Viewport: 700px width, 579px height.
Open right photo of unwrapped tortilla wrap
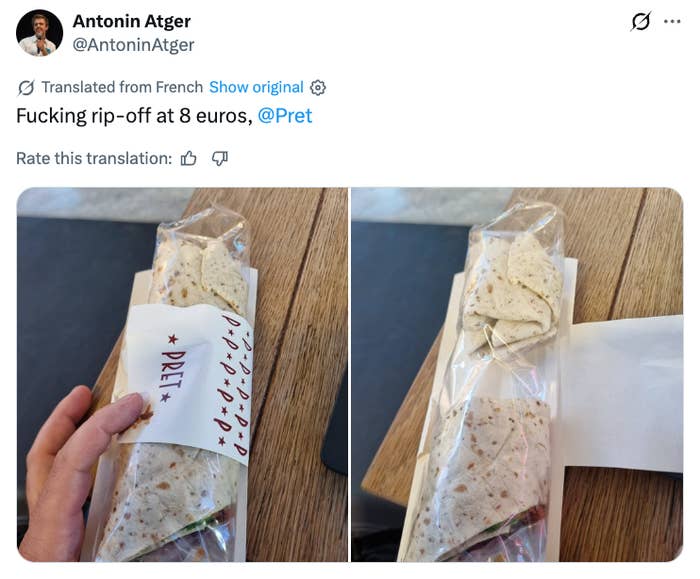click(517, 375)
